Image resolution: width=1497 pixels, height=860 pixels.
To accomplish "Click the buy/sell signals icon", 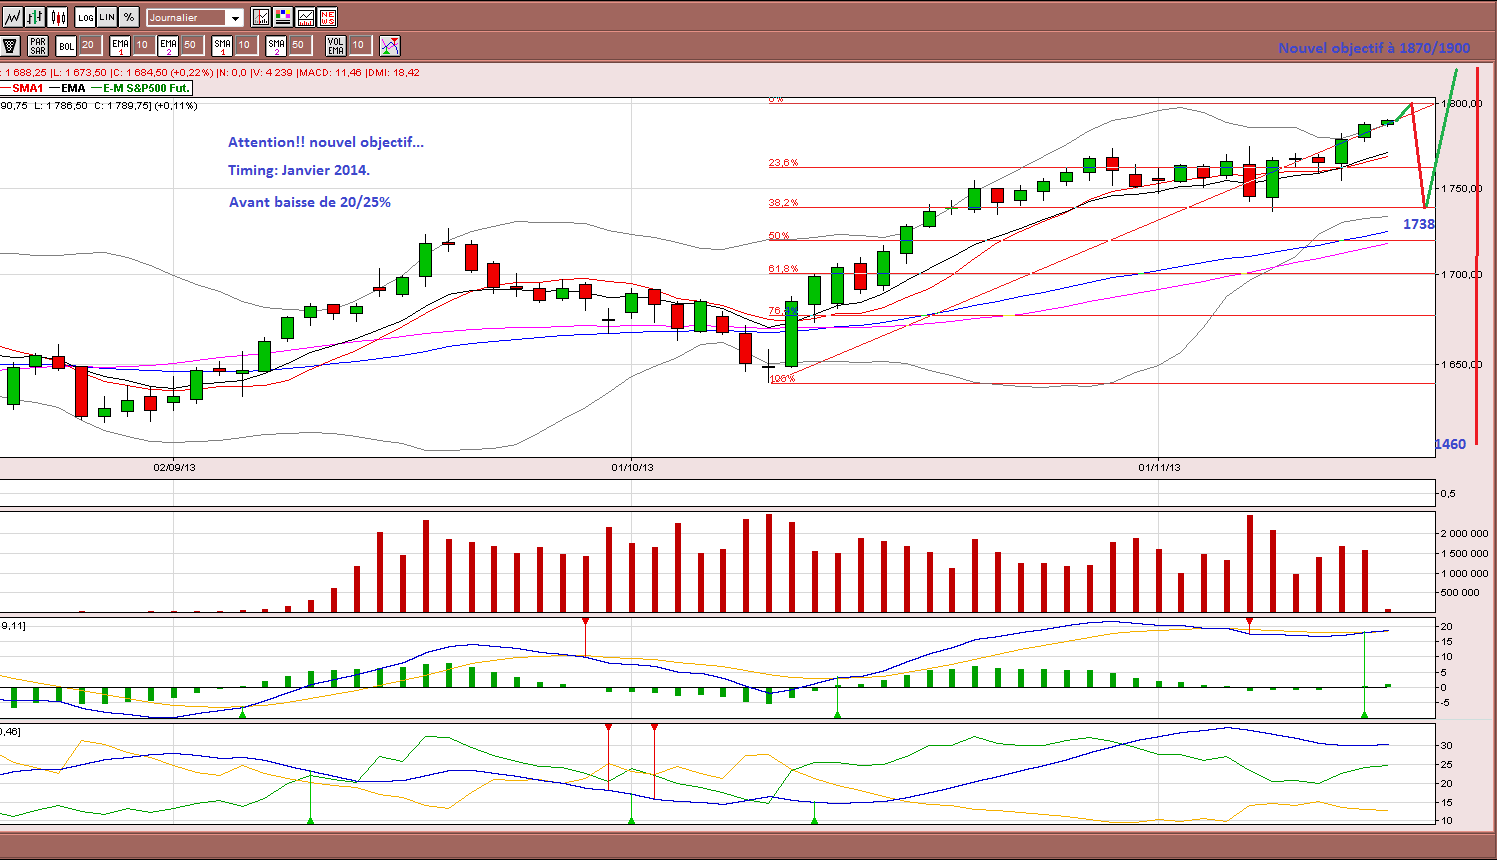I will [390, 45].
